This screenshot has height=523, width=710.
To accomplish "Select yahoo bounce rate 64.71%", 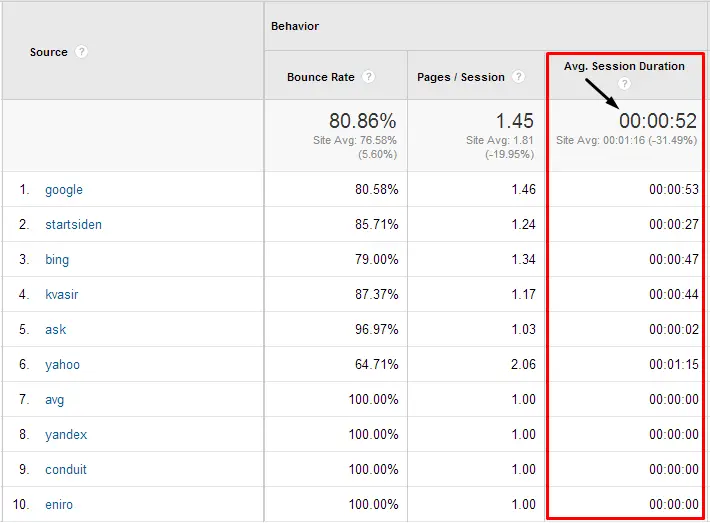I will pyautogui.click(x=377, y=364).
